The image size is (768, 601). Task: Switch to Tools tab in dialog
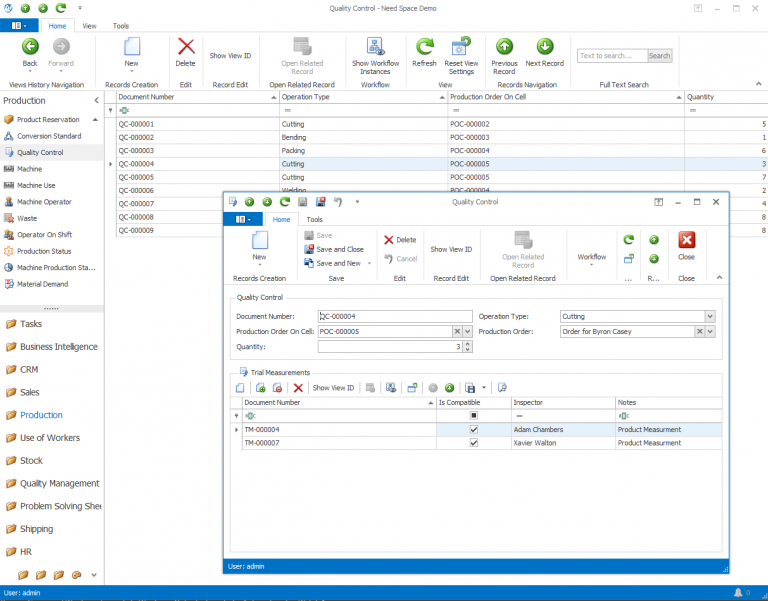(x=314, y=219)
